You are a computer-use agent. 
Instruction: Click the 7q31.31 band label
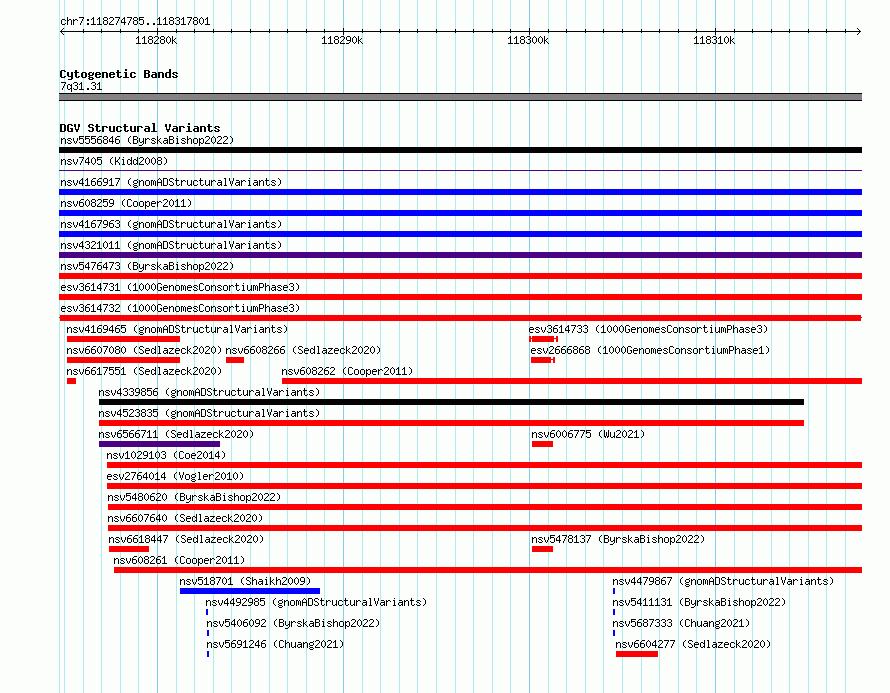[81, 86]
